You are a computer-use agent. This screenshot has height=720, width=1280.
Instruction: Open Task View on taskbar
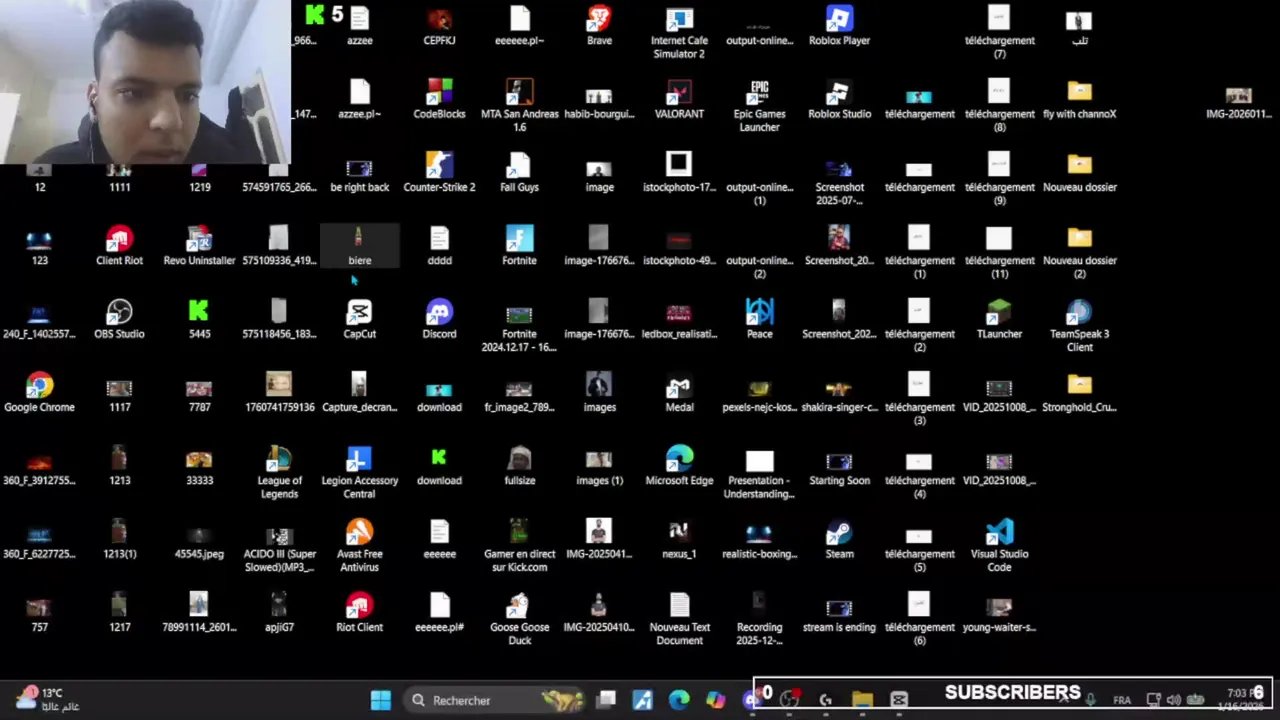[607, 700]
